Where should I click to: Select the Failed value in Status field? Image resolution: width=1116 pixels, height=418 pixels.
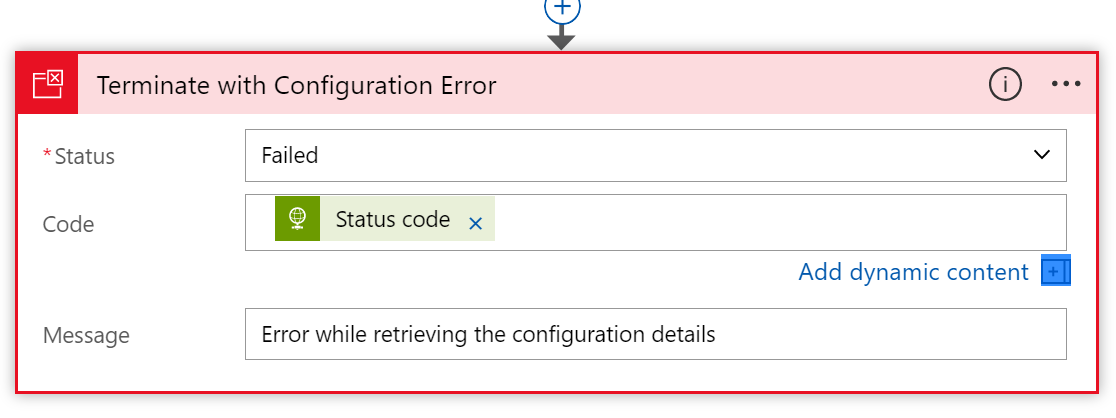290,155
